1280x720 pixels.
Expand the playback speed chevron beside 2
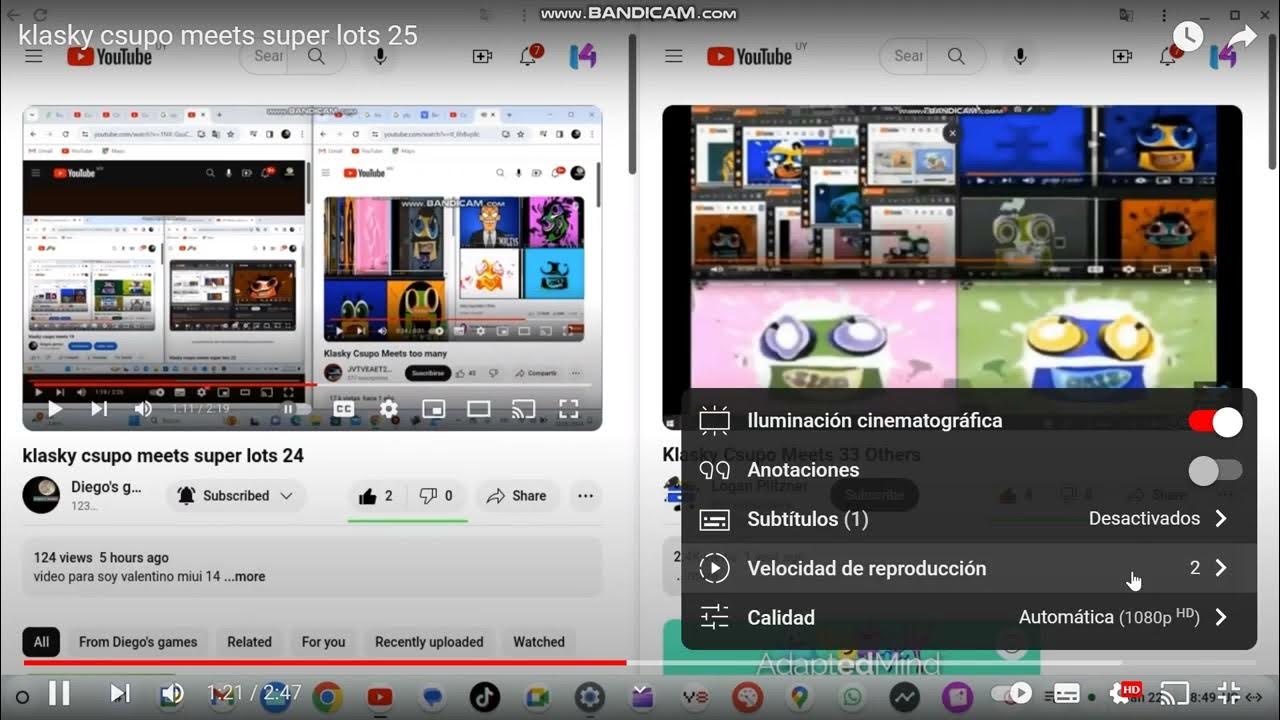click(1221, 568)
